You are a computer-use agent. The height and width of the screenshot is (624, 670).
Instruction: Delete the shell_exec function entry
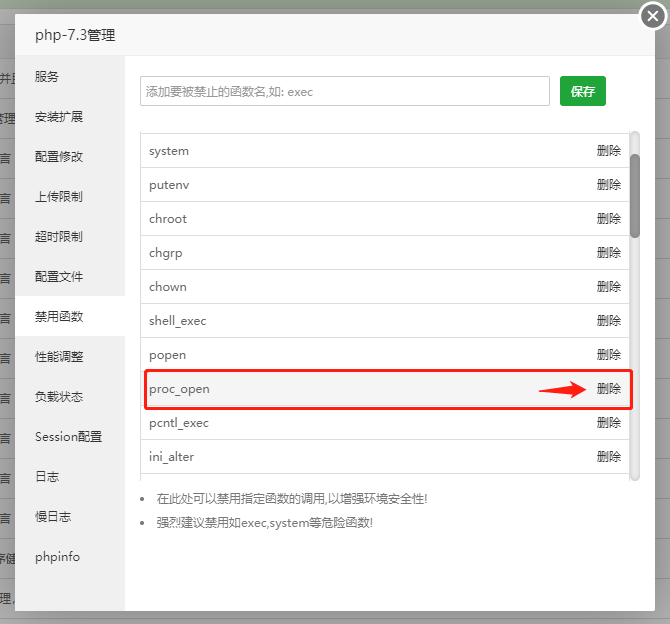coord(608,321)
